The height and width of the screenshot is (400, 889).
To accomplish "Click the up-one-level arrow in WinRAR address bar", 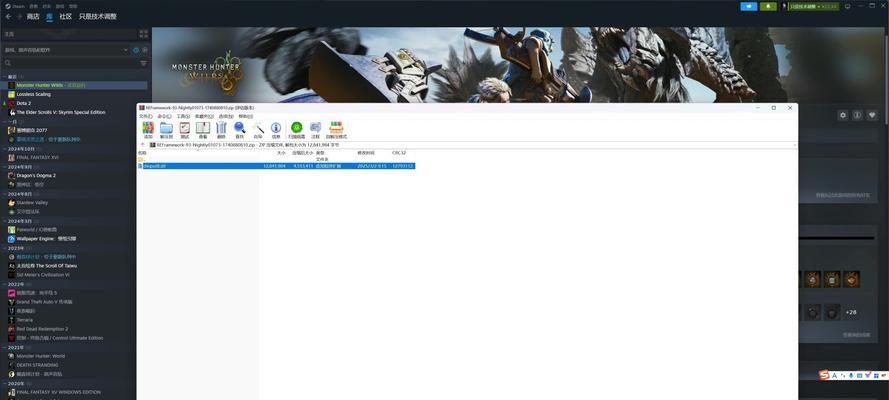I will tap(143, 145).
